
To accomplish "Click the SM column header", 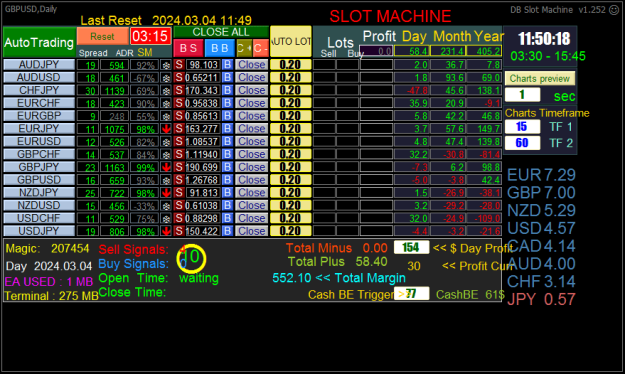I will (145, 53).
